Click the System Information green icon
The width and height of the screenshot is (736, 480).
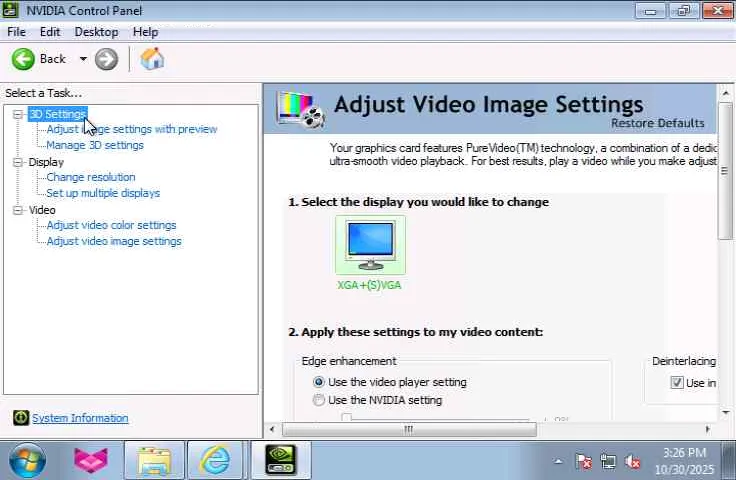[x=21, y=418]
